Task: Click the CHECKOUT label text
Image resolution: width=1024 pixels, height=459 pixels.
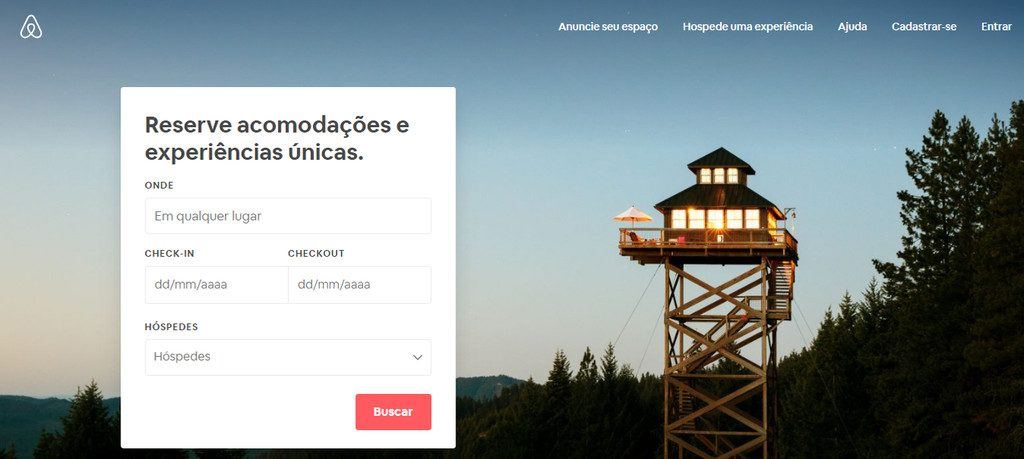Action: point(316,253)
